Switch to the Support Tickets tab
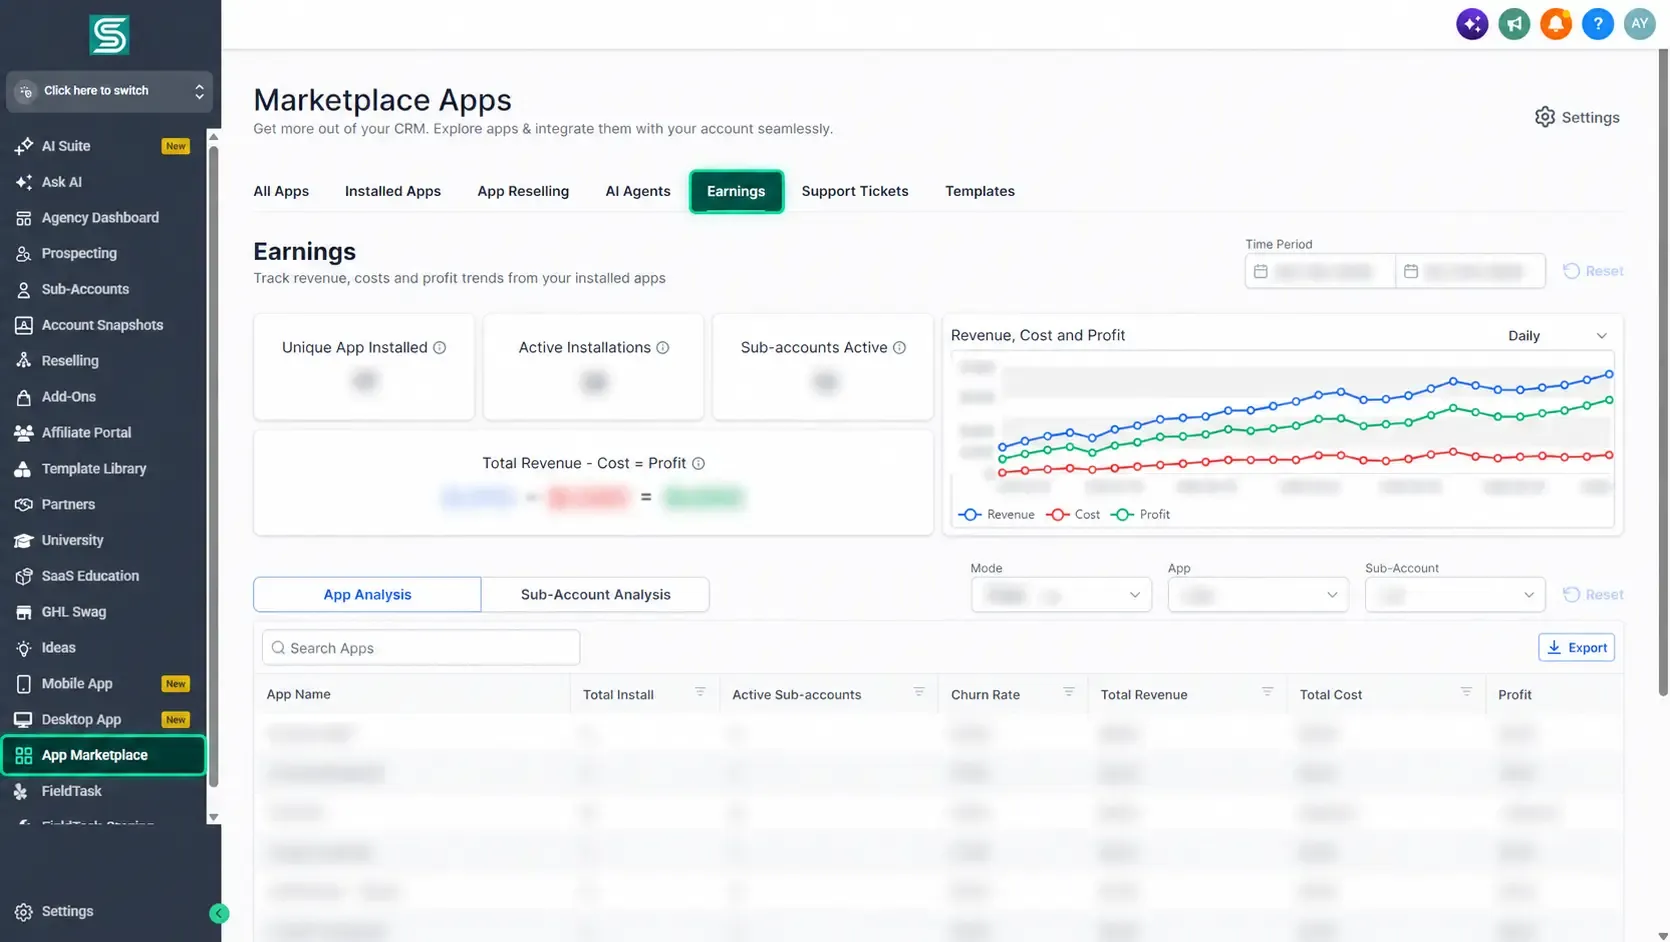The width and height of the screenshot is (1670, 942). pyautogui.click(x=855, y=191)
